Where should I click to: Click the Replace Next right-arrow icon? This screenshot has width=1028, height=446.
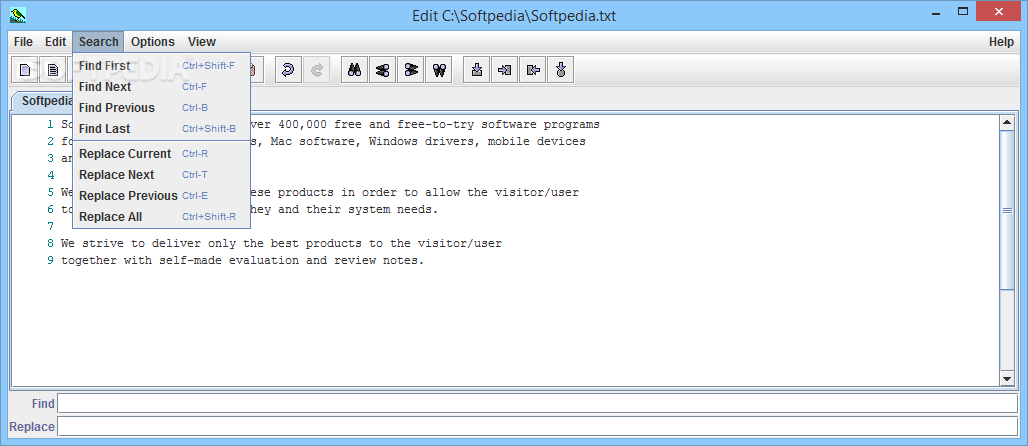pyautogui.click(x=505, y=70)
